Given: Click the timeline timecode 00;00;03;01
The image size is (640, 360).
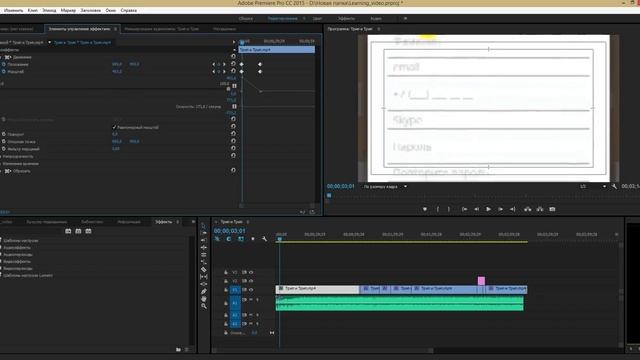Looking at the screenshot, I should tap(230, 231).
